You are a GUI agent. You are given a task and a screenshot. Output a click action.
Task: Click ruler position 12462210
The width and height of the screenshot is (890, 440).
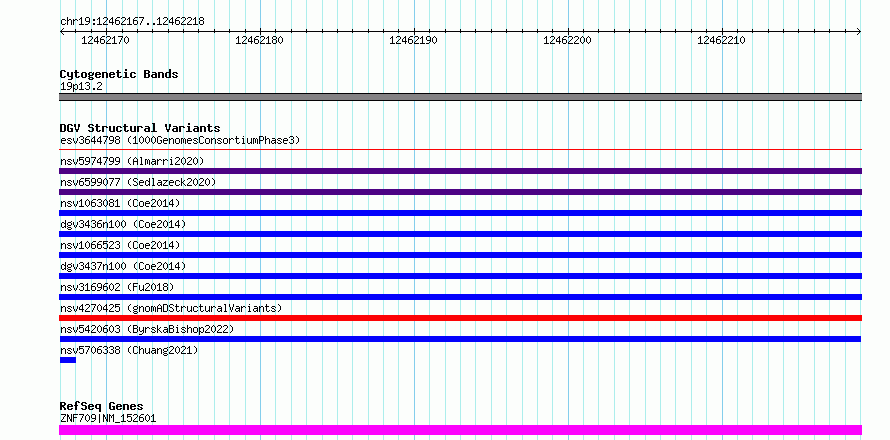pyautogui.click(x=721, y=40)
